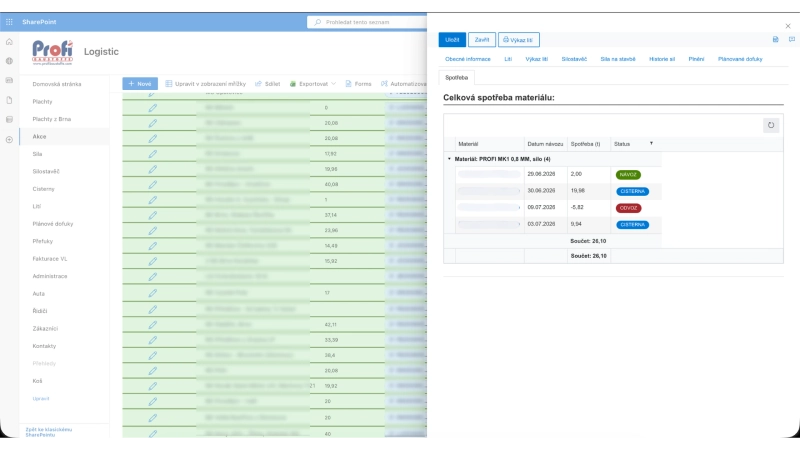
Task: Switch to Historie sil tab
Action: [x=662, y=59]
